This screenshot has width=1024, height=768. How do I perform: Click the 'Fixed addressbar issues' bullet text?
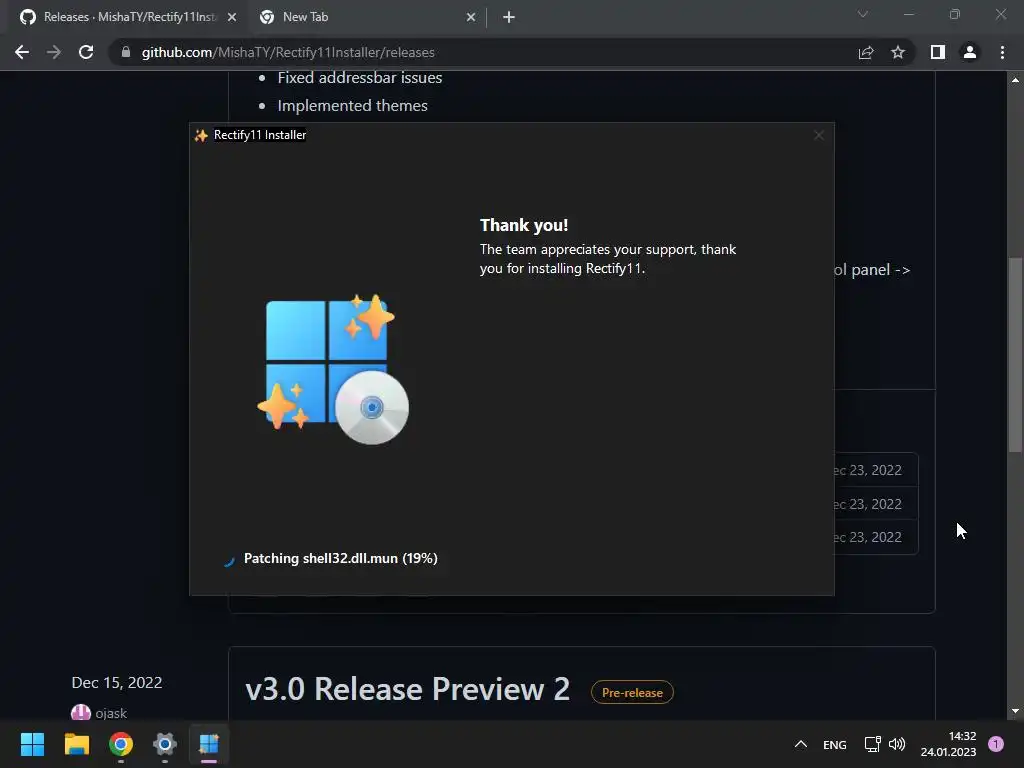[x=360, y=78]
